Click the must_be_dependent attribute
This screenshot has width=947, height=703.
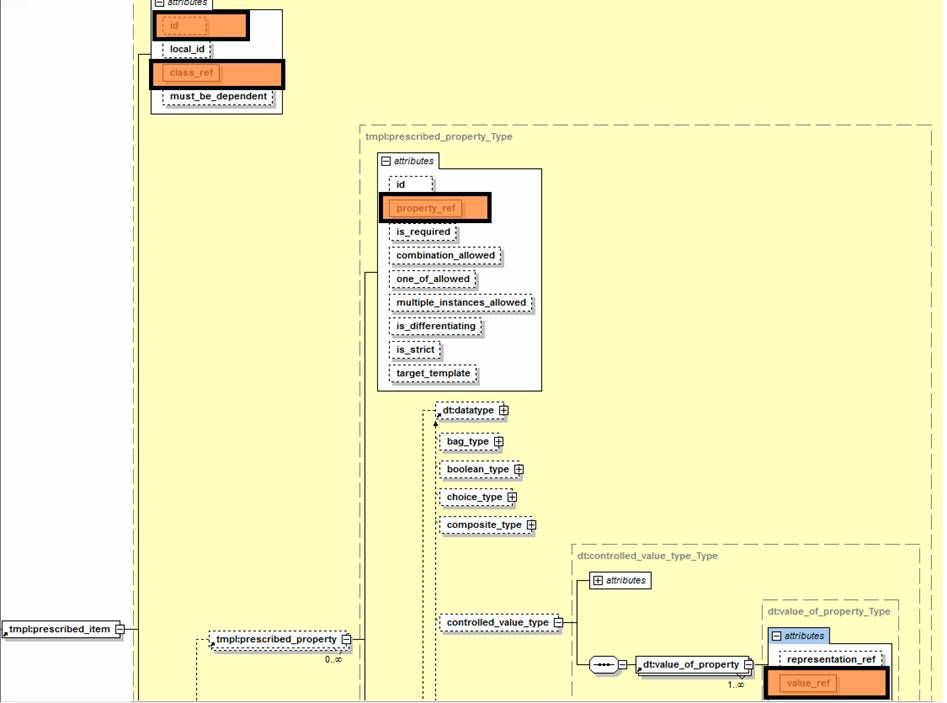pyautogui.click(x=218, y=97)
